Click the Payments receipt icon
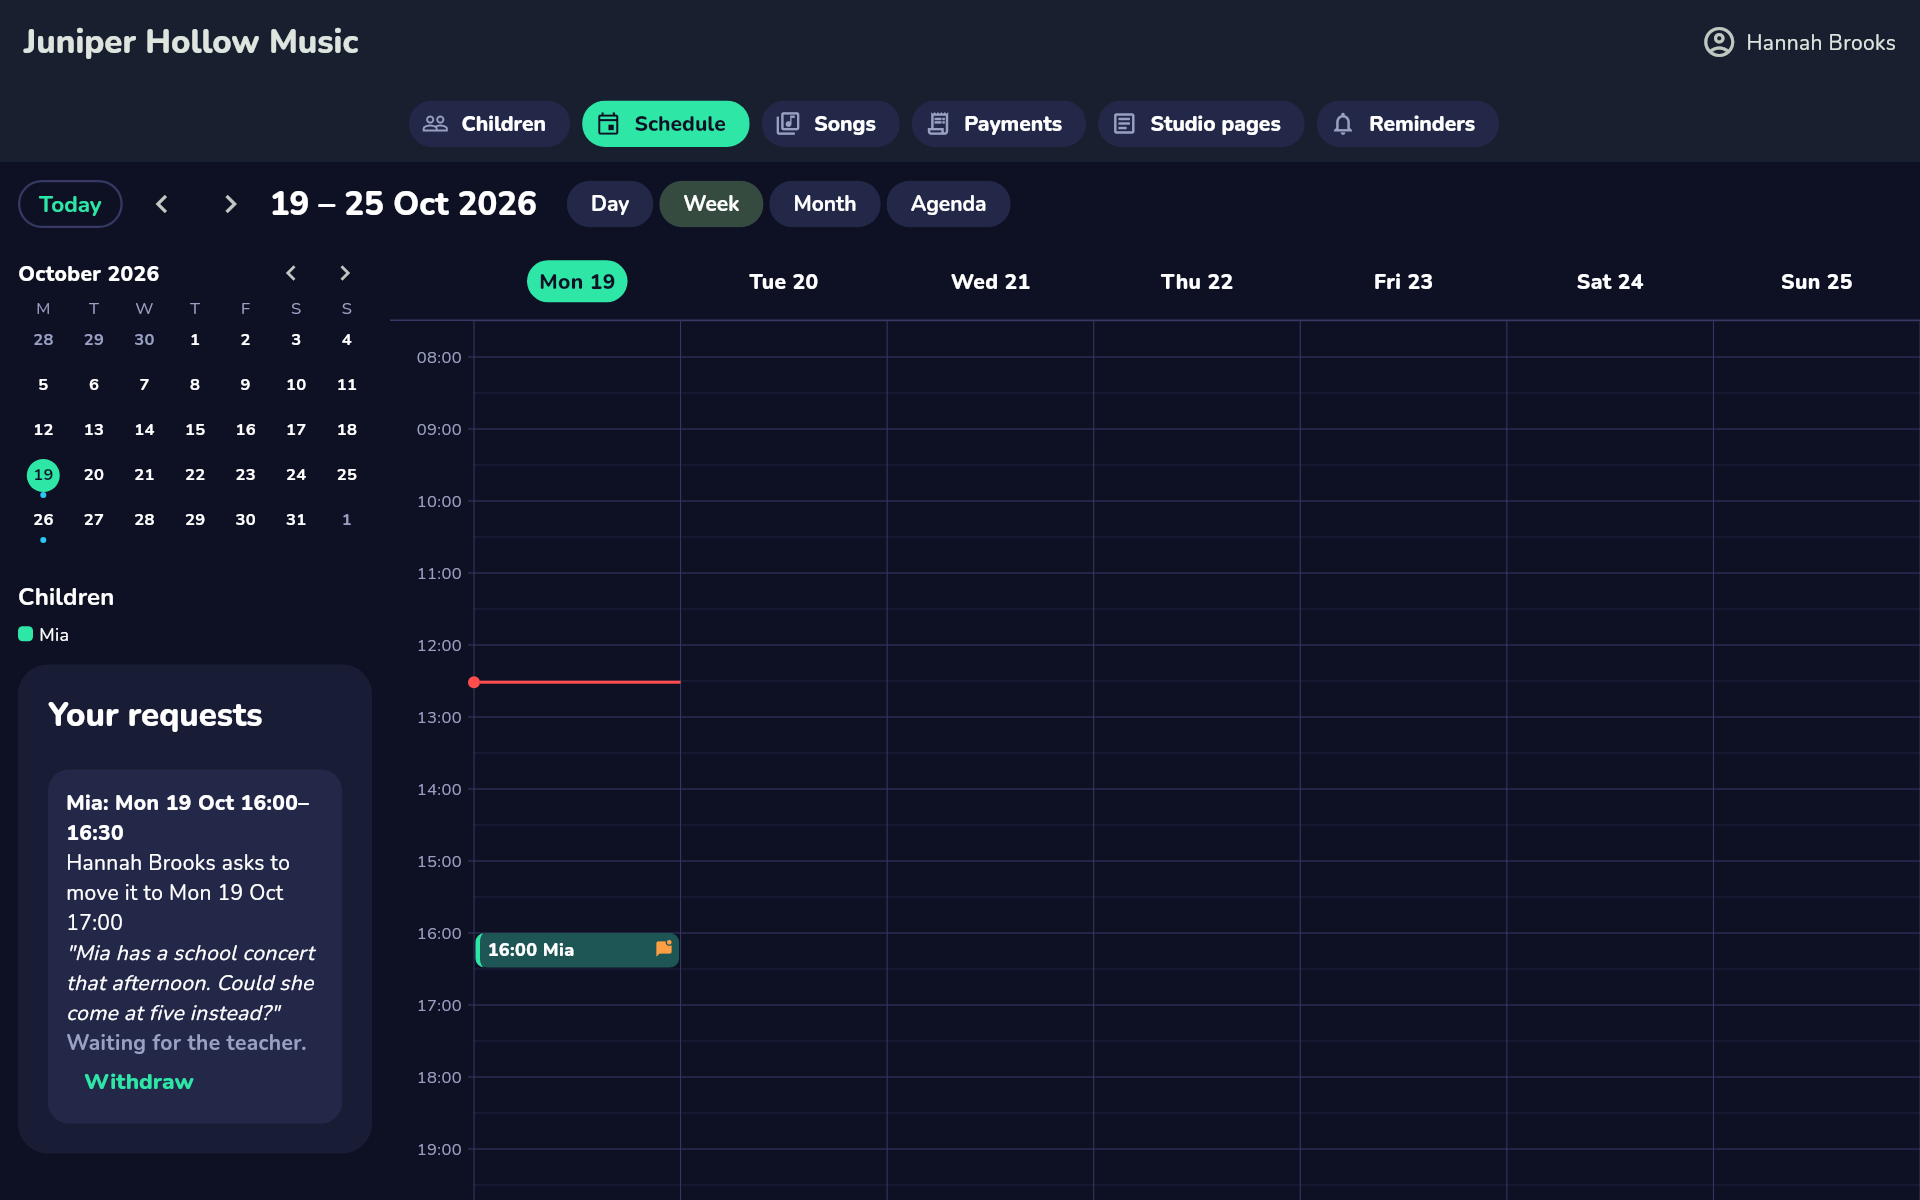Screen dimensions: 1920x1200 tap(938, 124)
